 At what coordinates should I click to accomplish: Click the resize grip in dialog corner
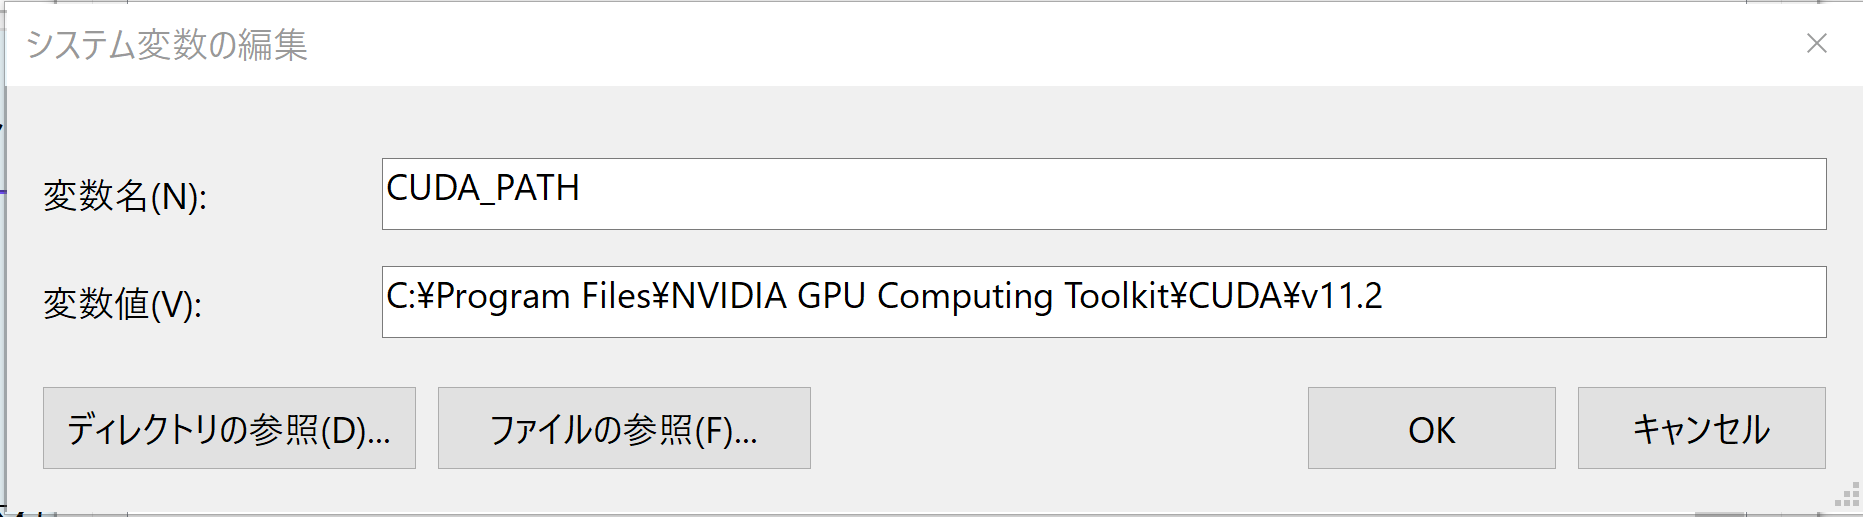pyautogui.click(x=1846, y=496)
